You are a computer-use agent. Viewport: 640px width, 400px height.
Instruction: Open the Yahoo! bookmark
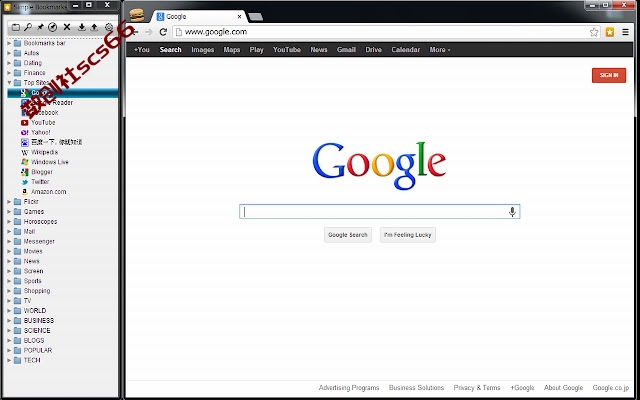coord(36,132)
